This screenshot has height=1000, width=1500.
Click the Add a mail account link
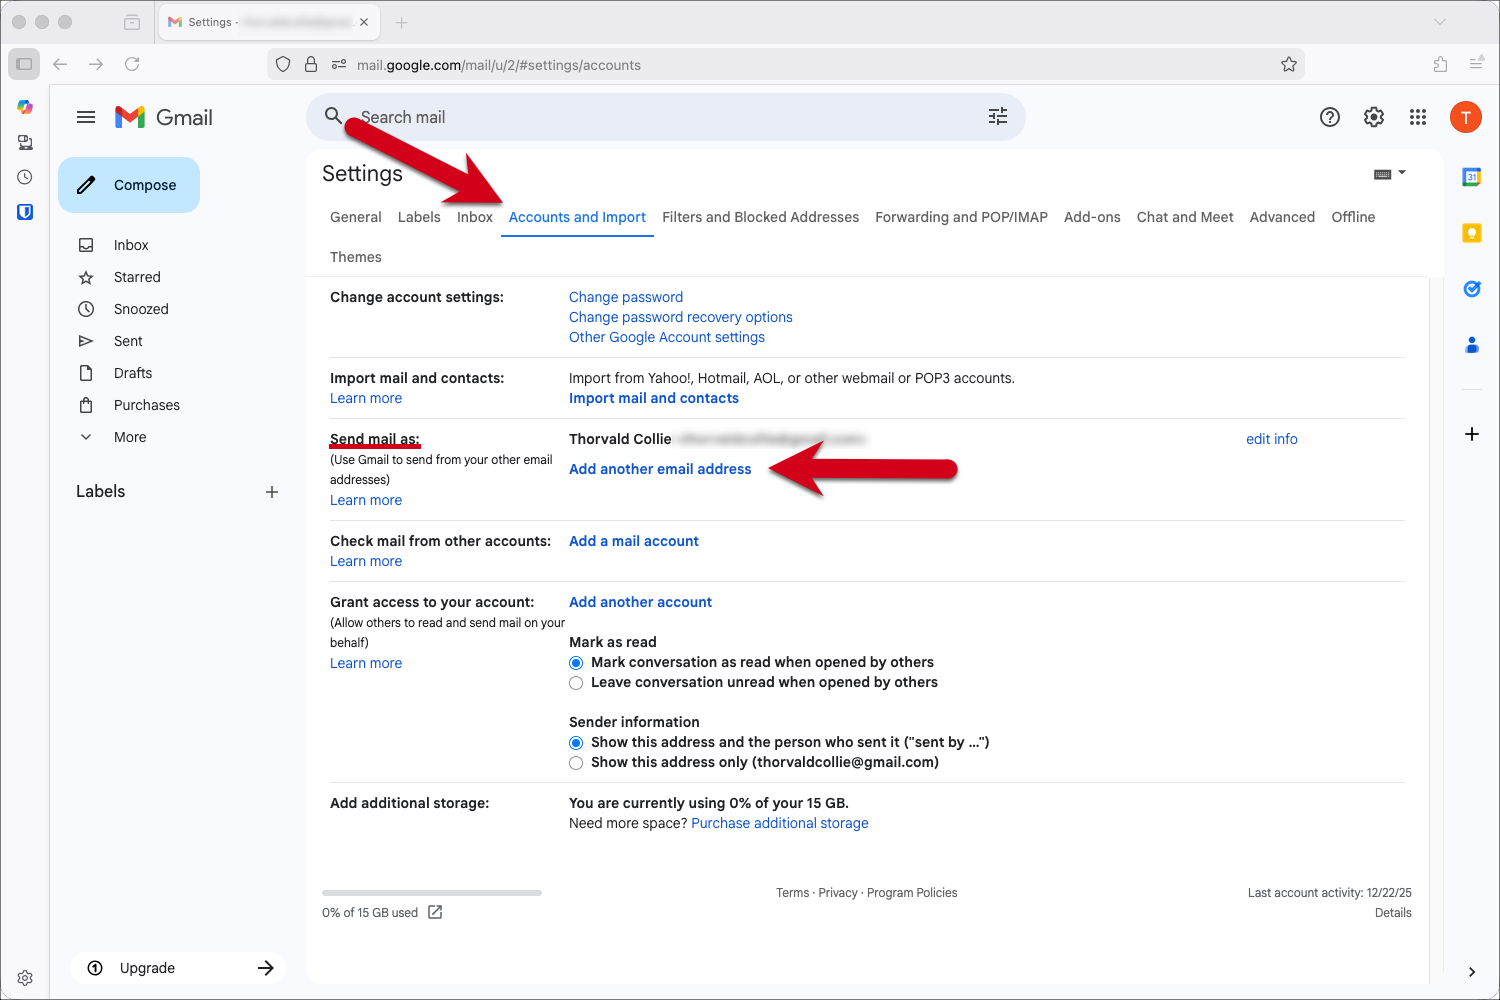click(633, 540)
